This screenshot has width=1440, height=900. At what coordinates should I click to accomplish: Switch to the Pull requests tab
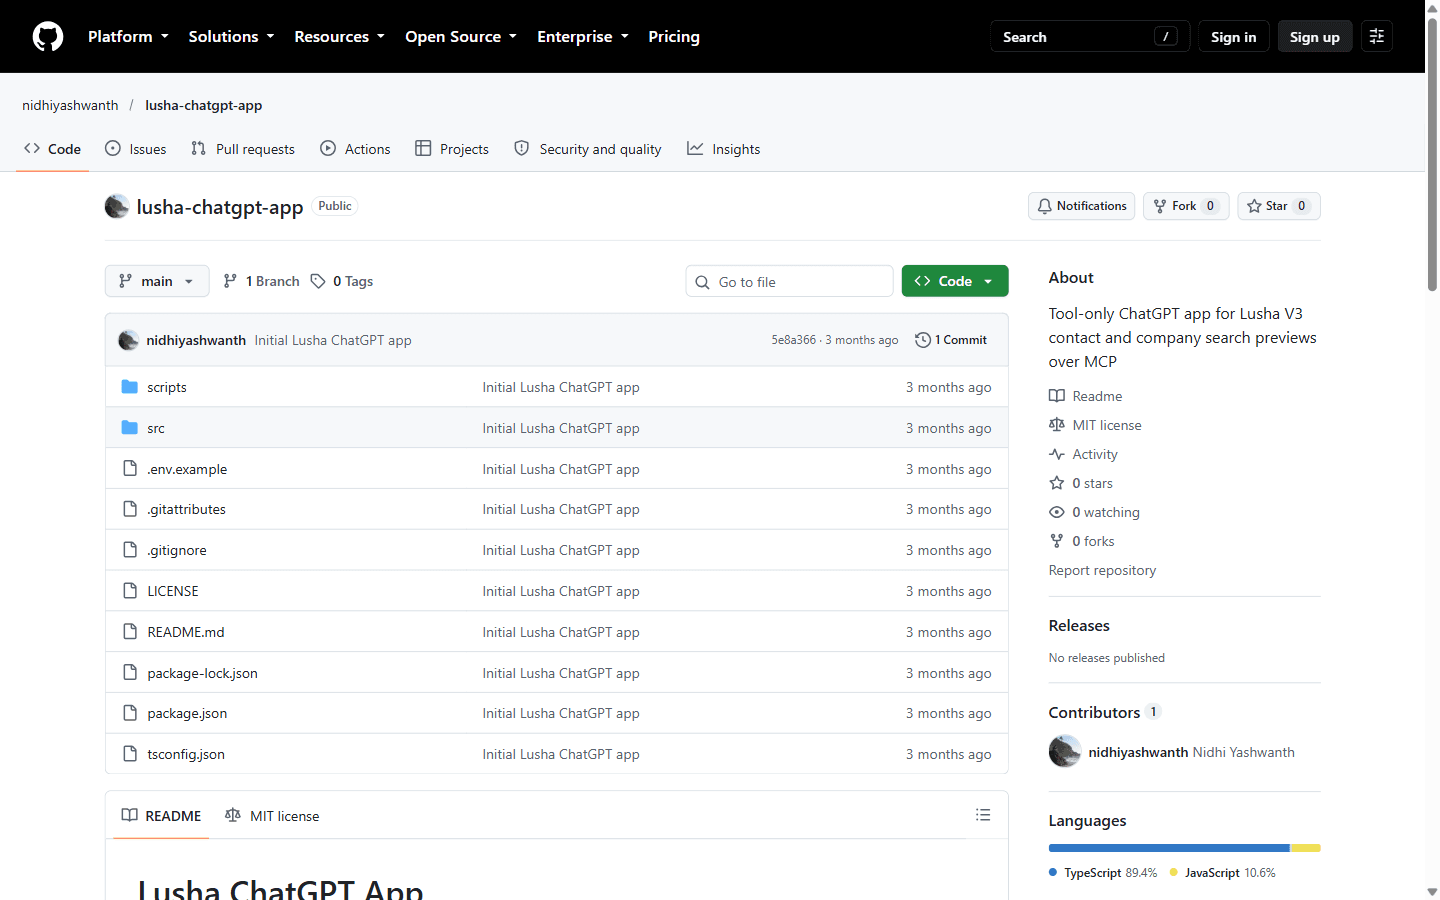(x=243, y=149)
